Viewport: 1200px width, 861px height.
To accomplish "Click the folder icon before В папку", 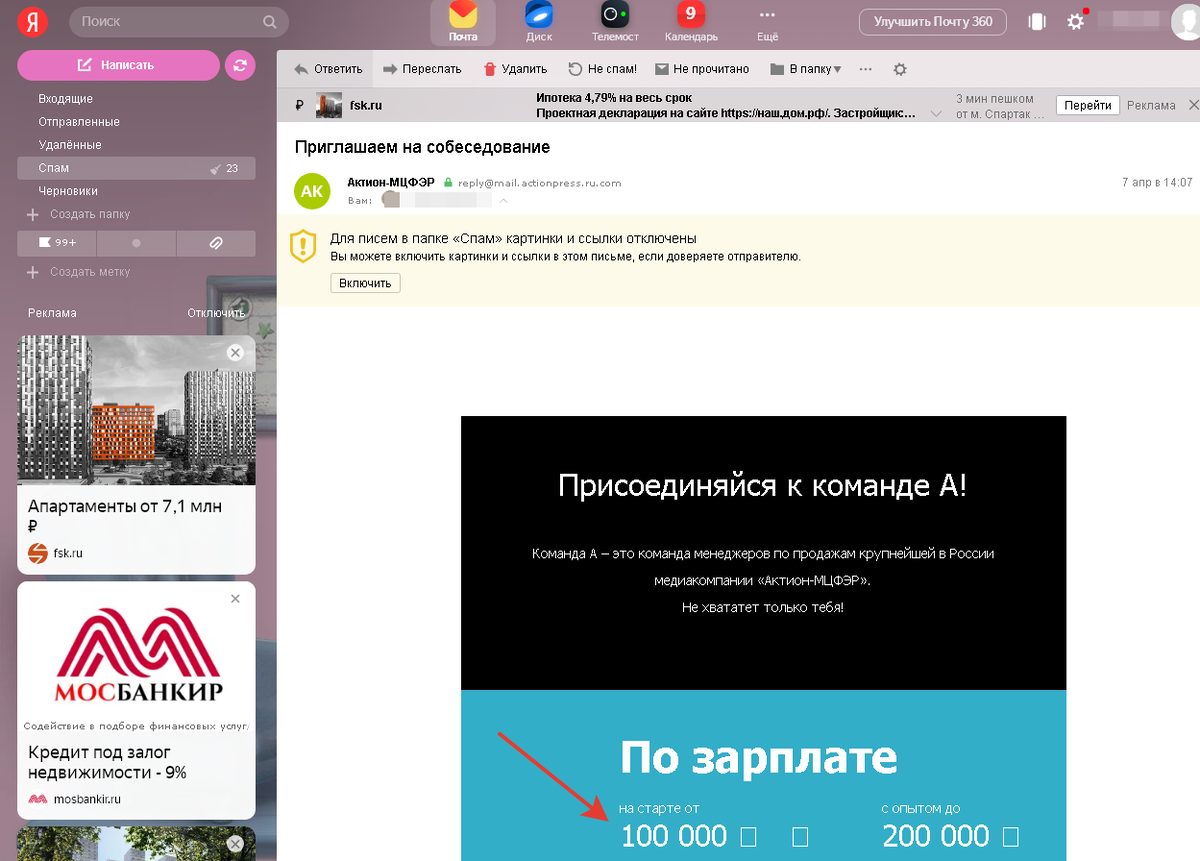I will pos(777,70).
